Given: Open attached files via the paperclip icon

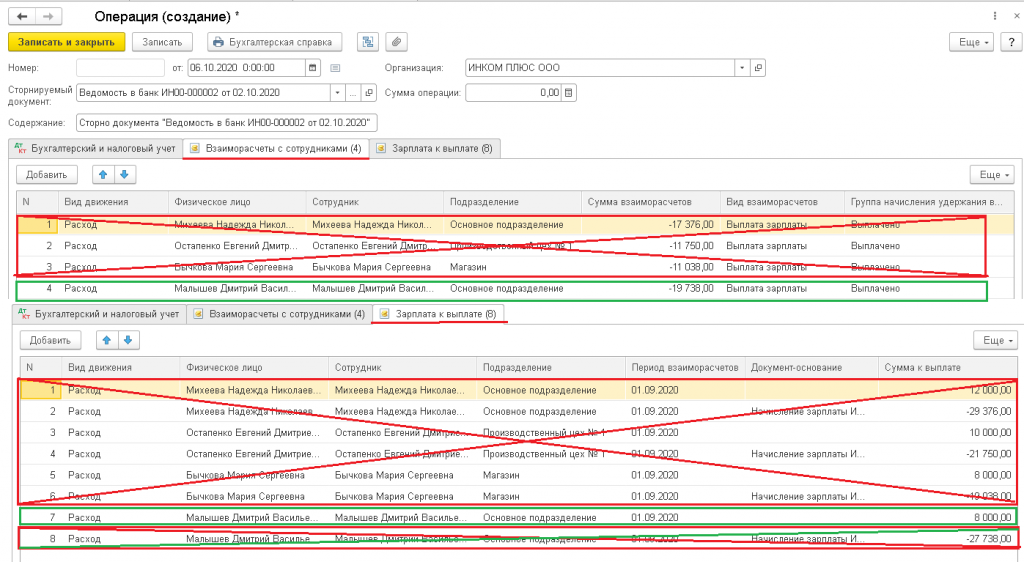Looking at the screenshot, I should [x=396, y=42].
